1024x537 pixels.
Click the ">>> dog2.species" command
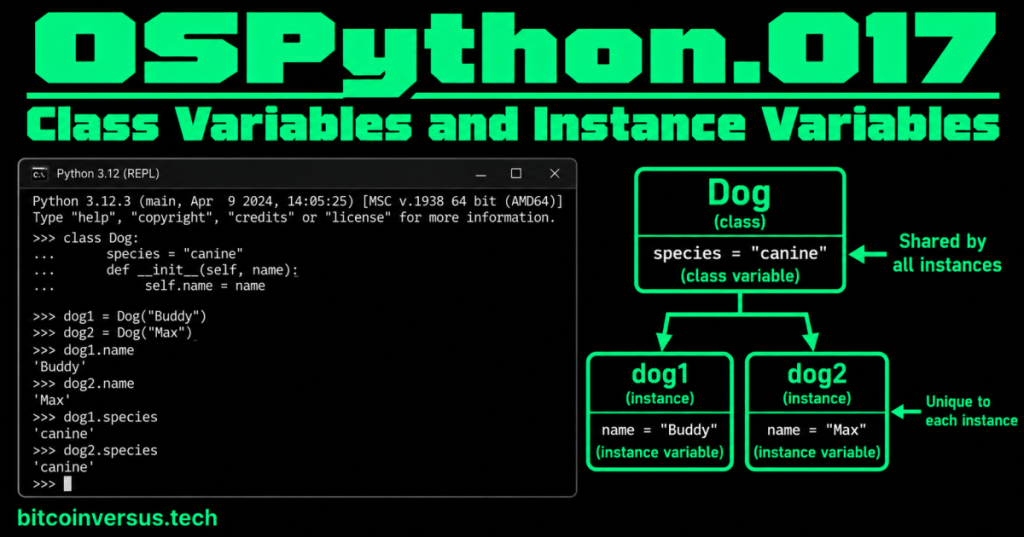[x=95, y=450]
